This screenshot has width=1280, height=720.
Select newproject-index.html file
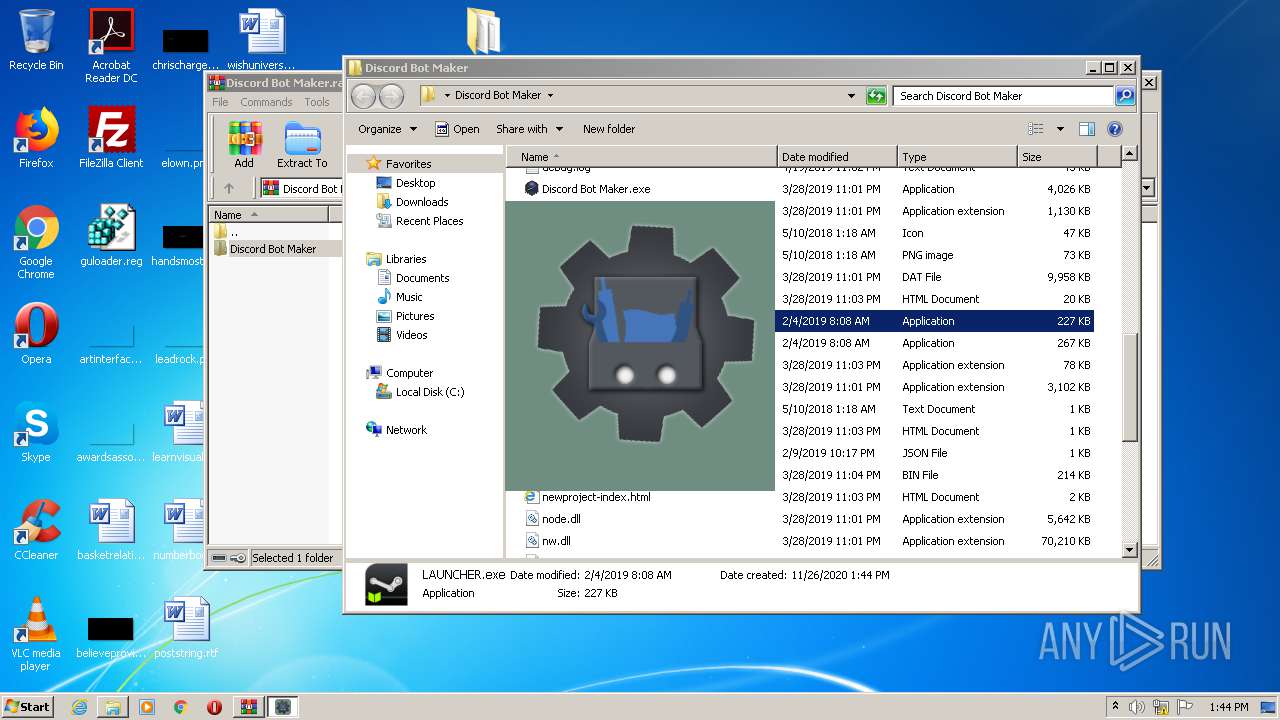pos(596,497)
